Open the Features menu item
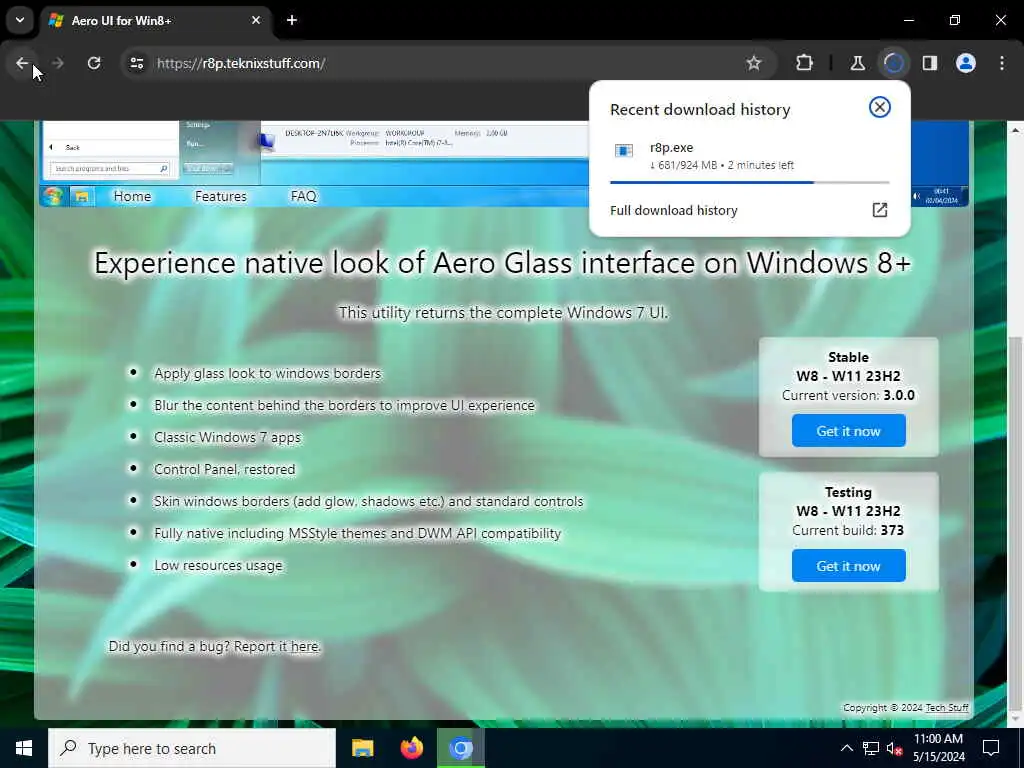1024x768 pixels. (x=221, y=196)
